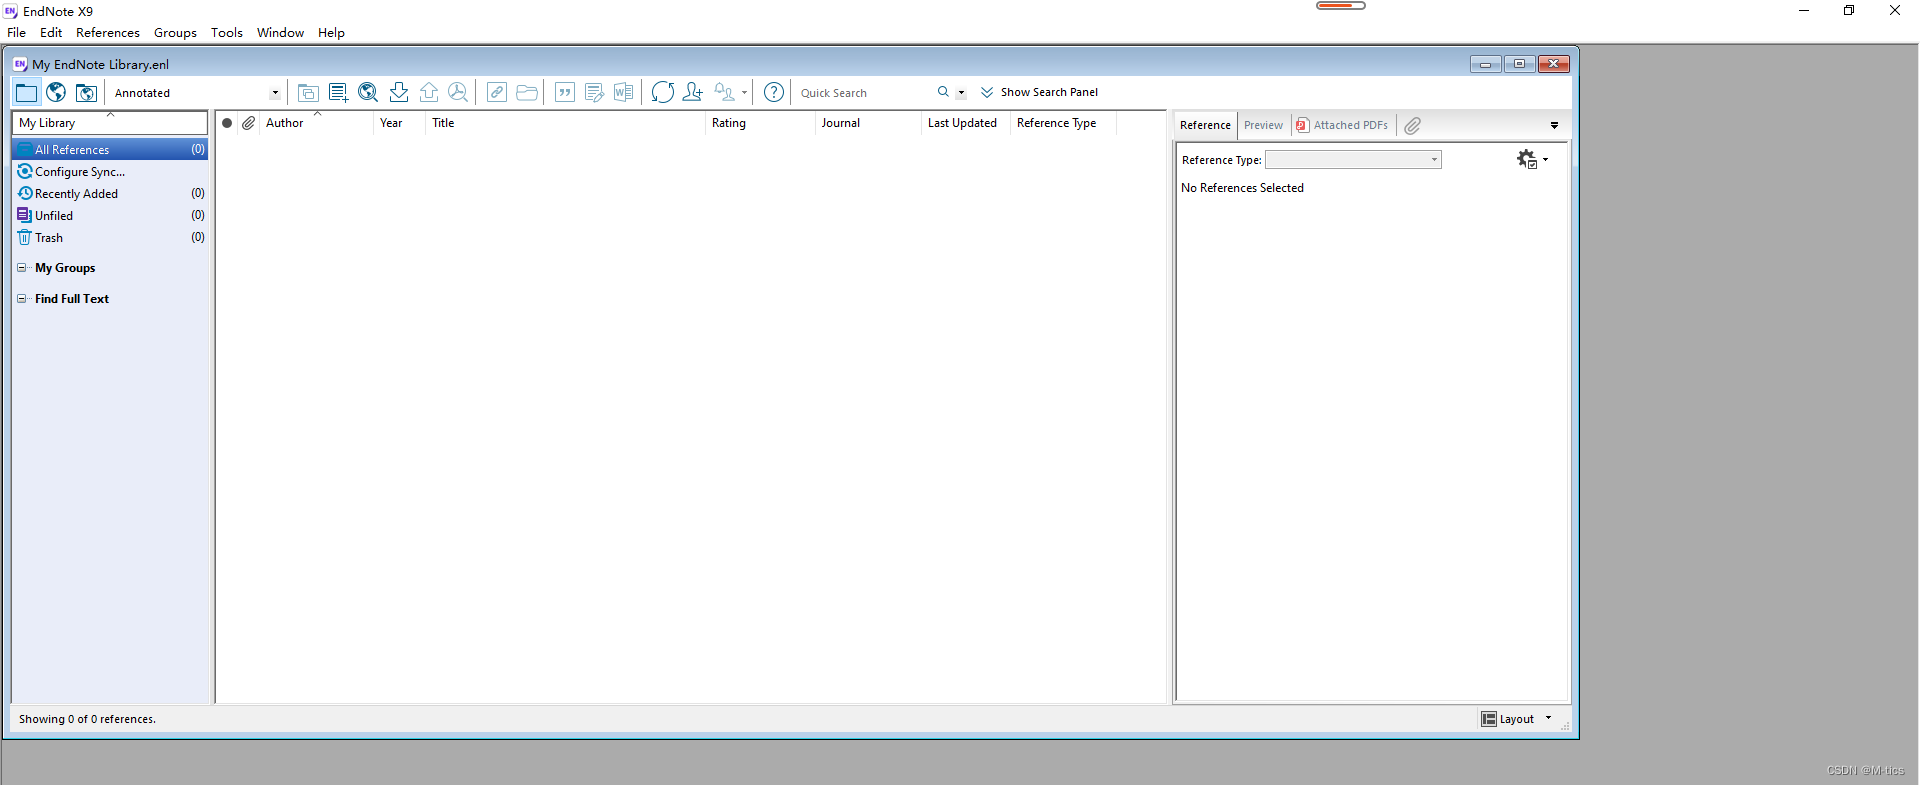Screen dimensions: 1920x785
Task: Sort by attachment paperclip column
Action: [x=249, y=123]
